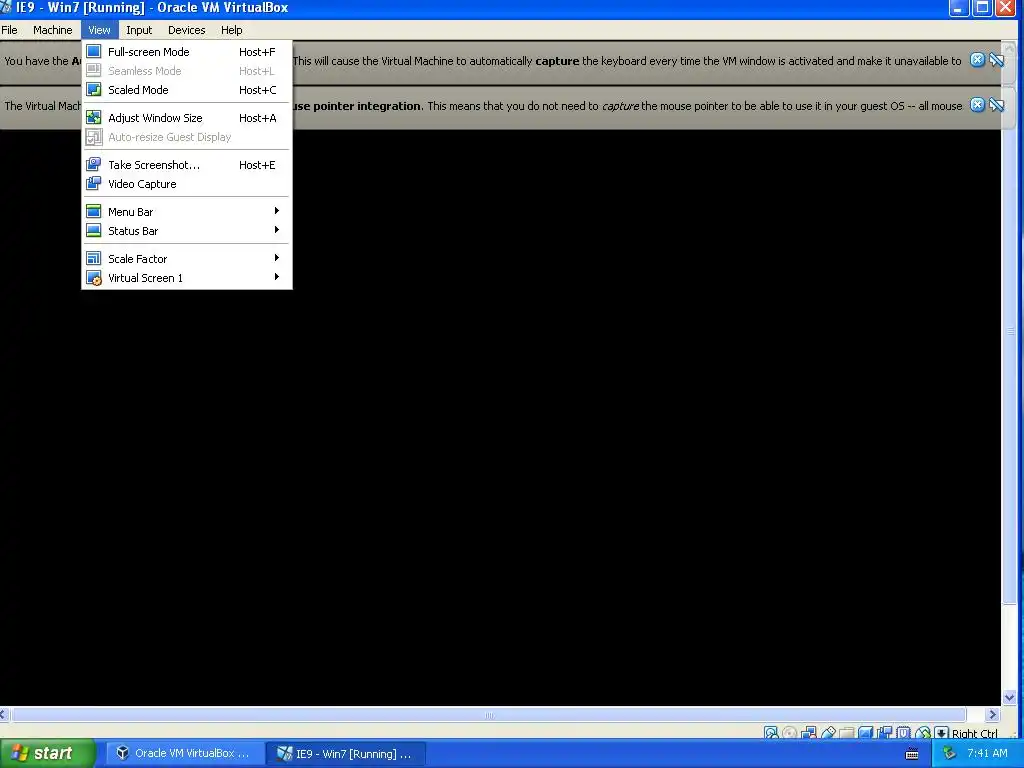
Task: Toggle Video Capture in View menu
Action: pyautogui.click(x=187, y=184)
